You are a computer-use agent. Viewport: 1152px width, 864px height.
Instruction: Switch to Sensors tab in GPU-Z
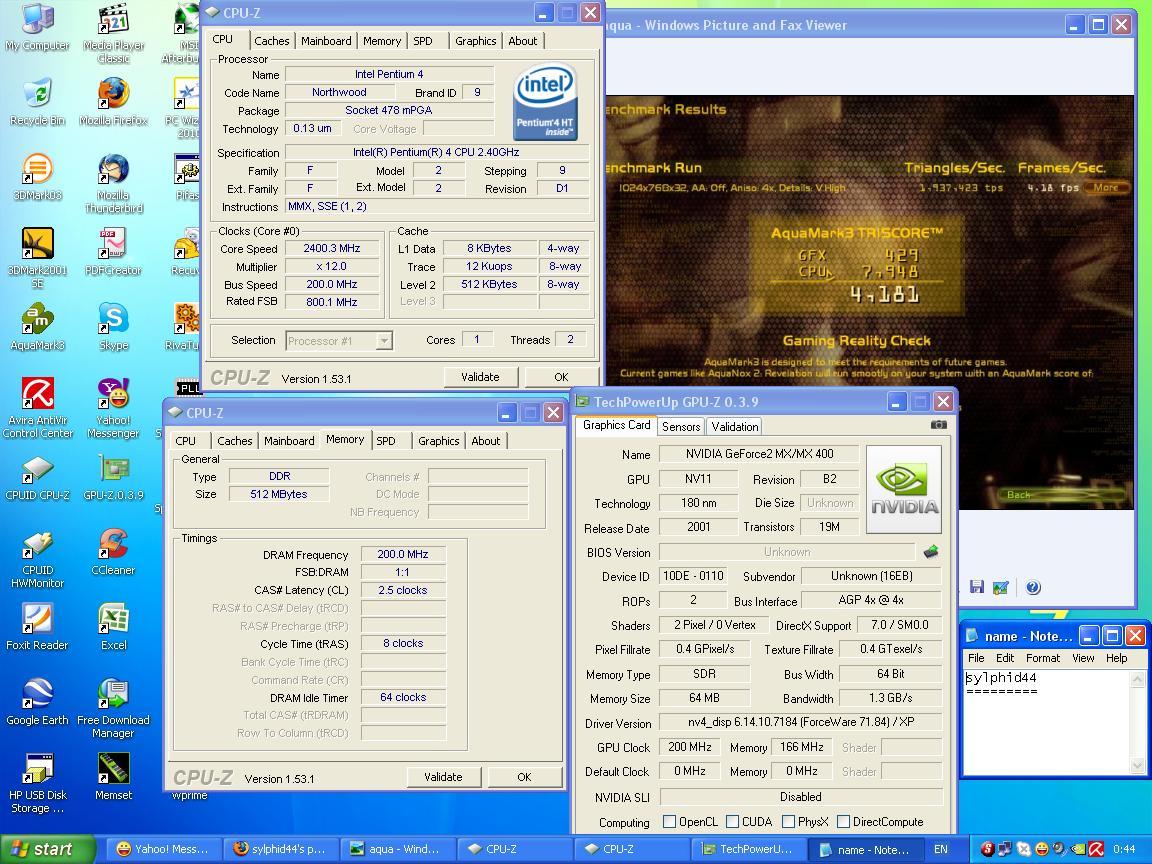(x=681, y=426)
